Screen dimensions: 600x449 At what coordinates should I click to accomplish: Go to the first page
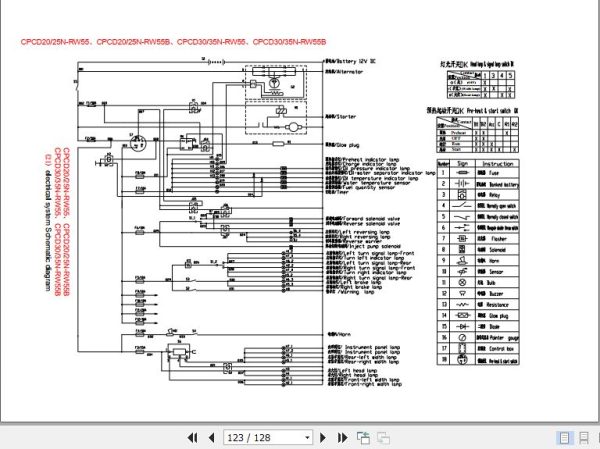192,438
